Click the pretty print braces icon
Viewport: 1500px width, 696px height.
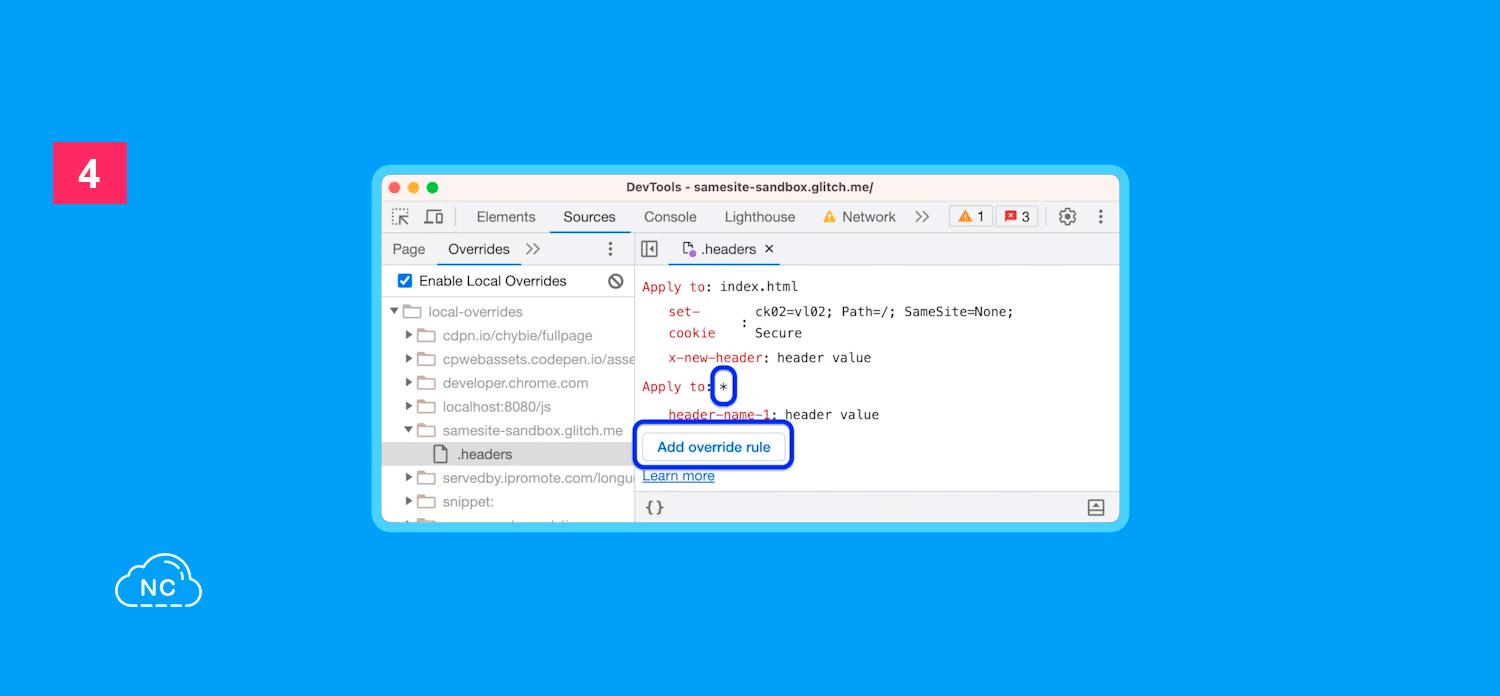pos(654,507)
